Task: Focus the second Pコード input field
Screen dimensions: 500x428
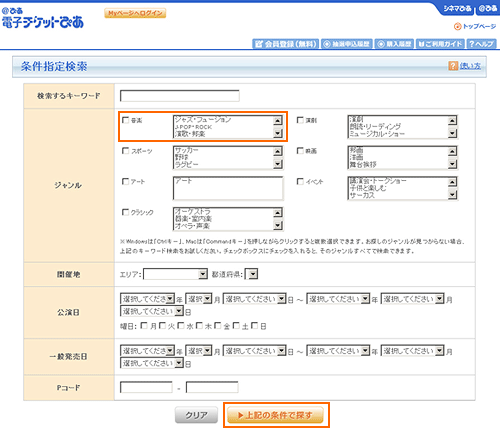Action: point(212,387)
